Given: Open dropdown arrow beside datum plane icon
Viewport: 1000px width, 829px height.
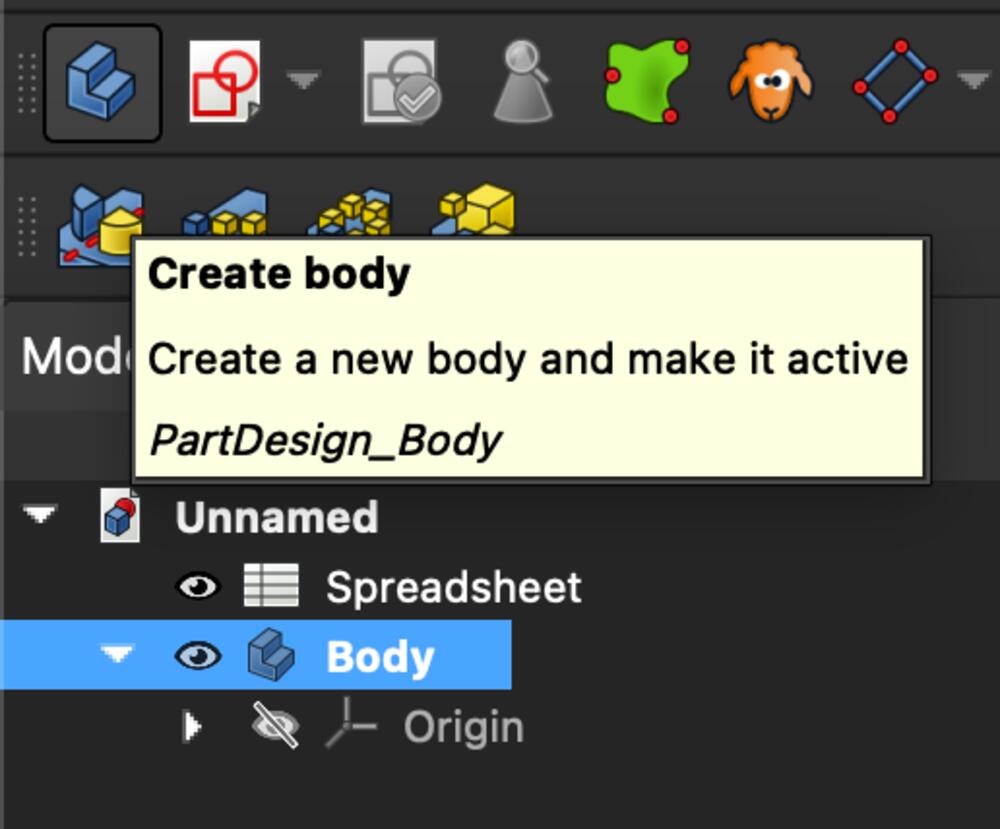Looking at the screenshot, I should (973, 80).
